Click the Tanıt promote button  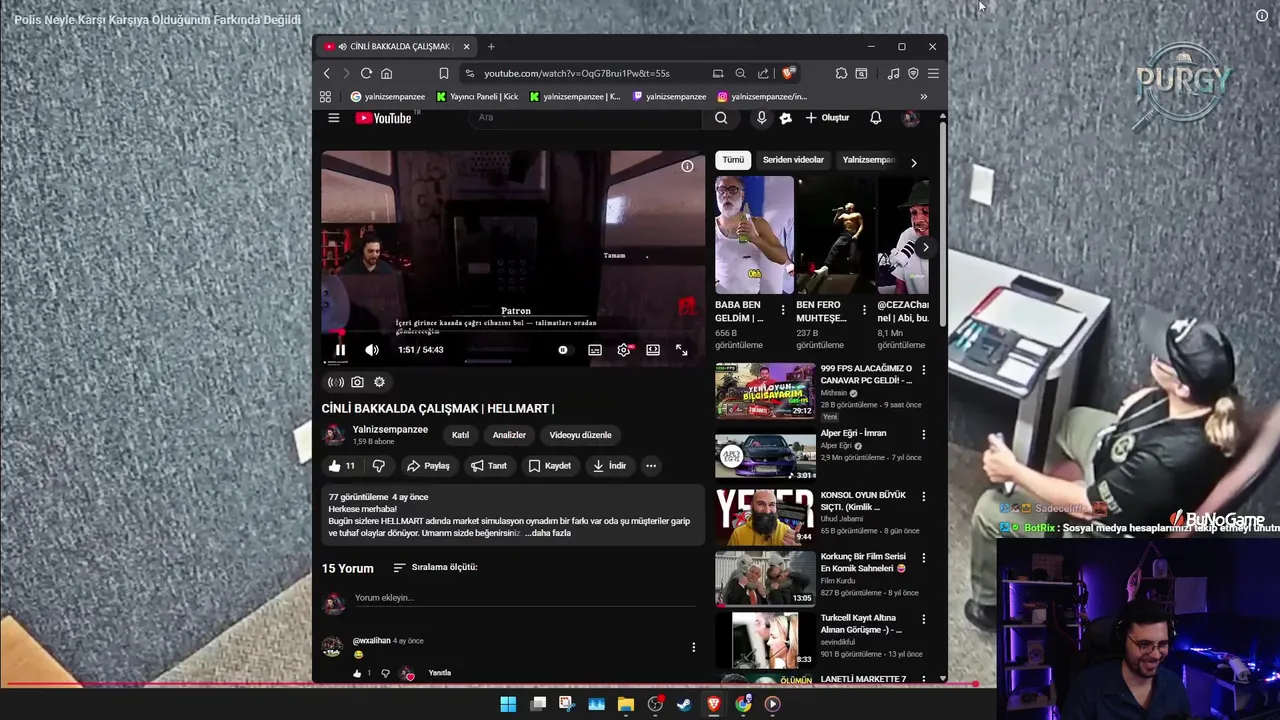click(x=489, y=466)
